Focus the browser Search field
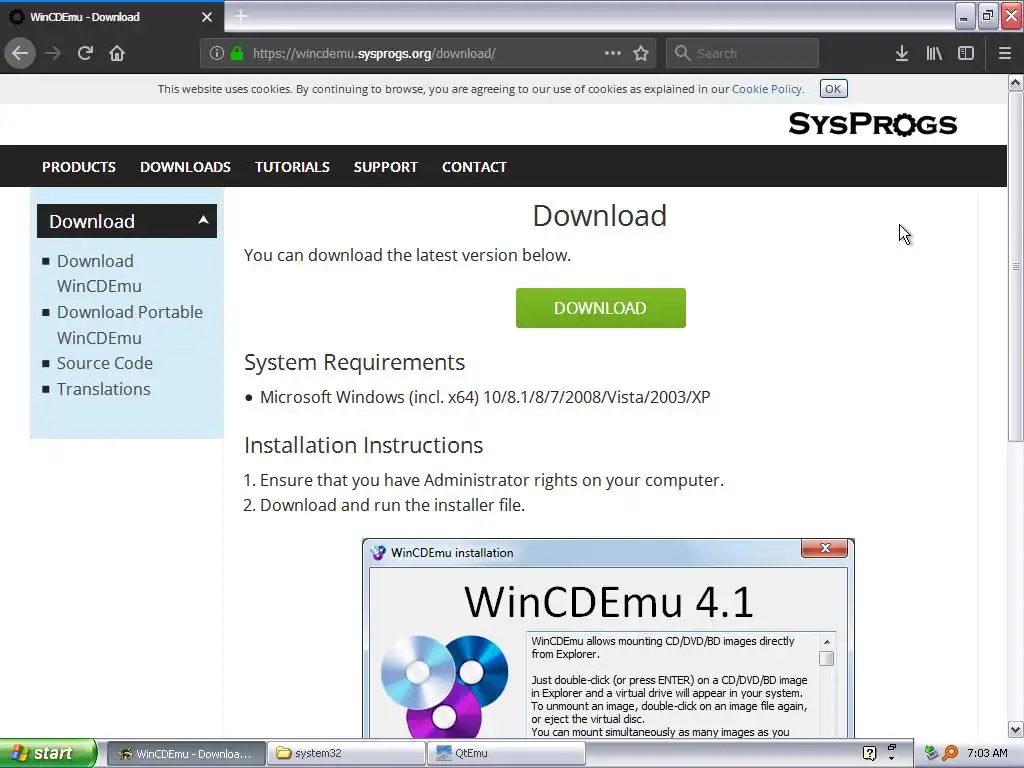Screen dimensions: 1024x768 click(743, 53)
